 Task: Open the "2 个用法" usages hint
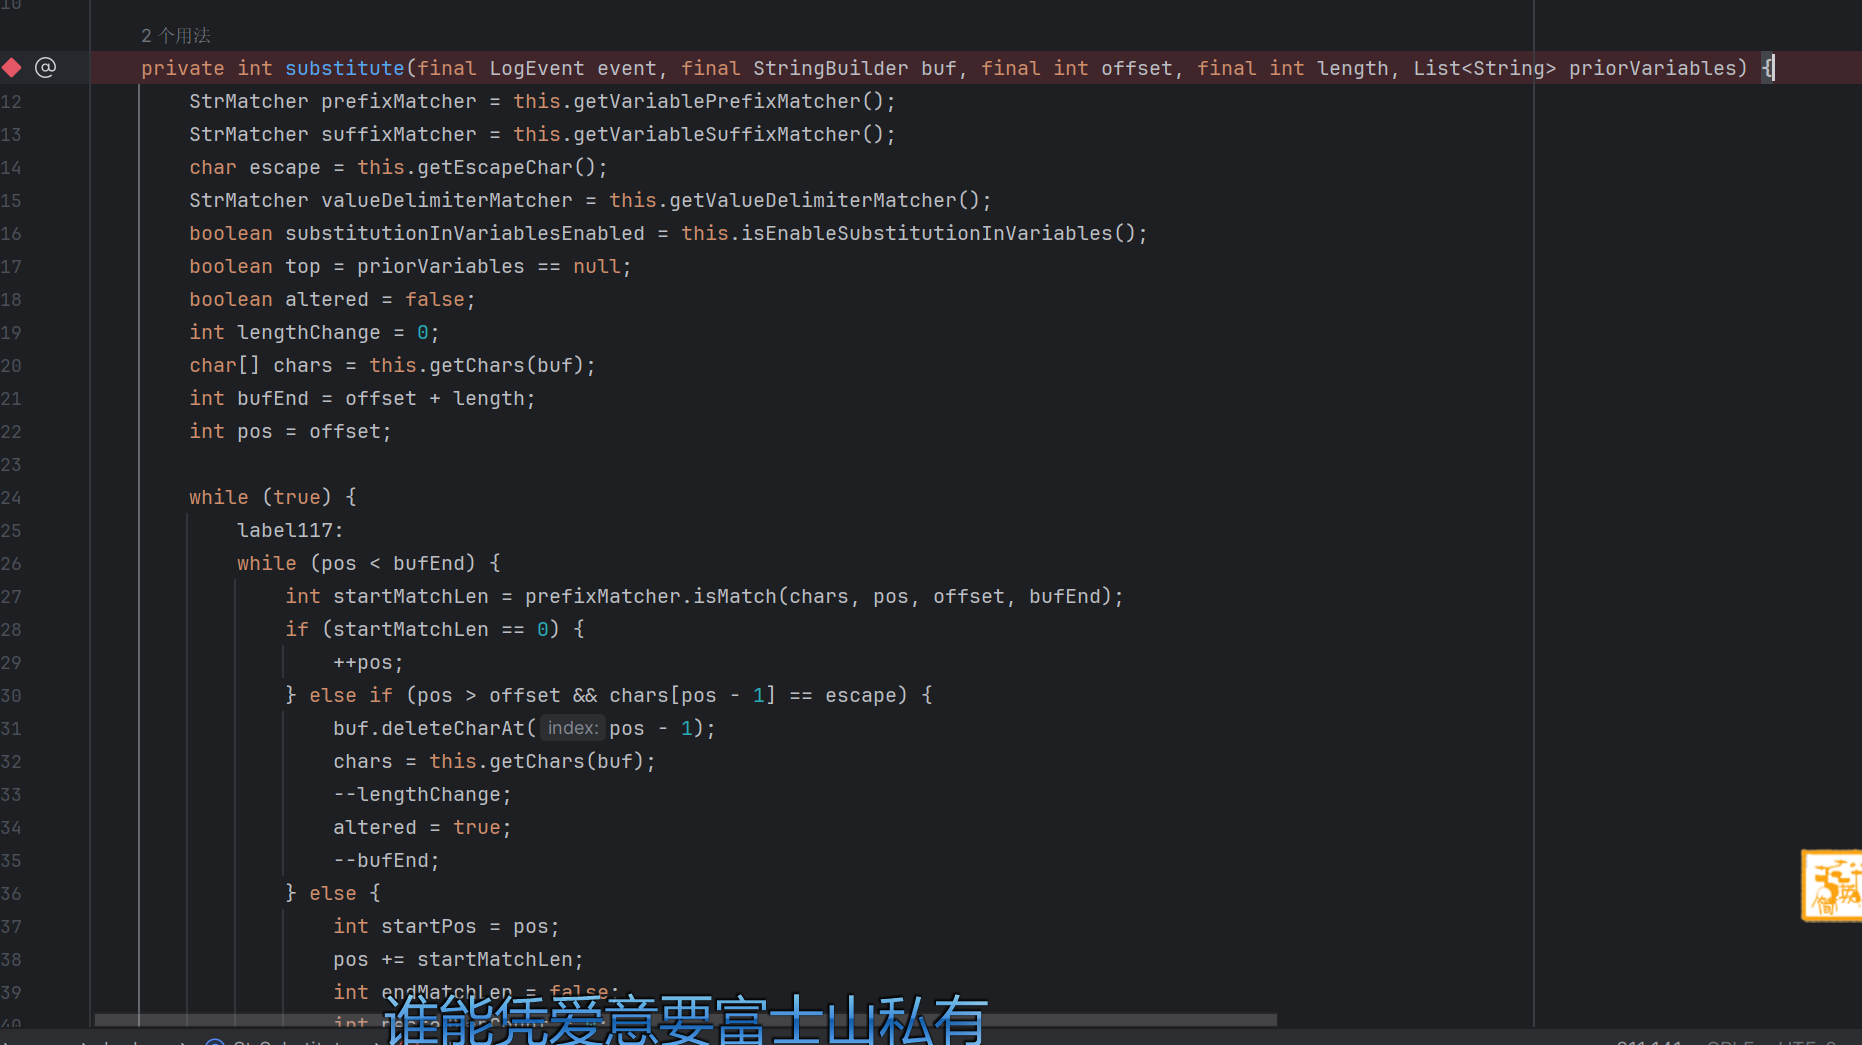point(176,36)
